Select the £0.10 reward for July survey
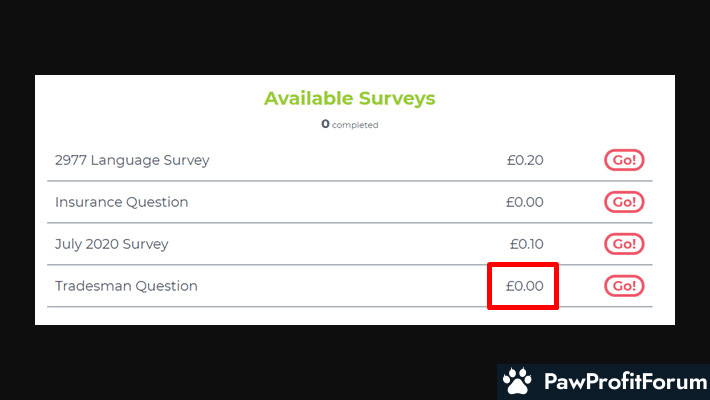The width and height of the screenshot is (710, 400). pos(526,244)
